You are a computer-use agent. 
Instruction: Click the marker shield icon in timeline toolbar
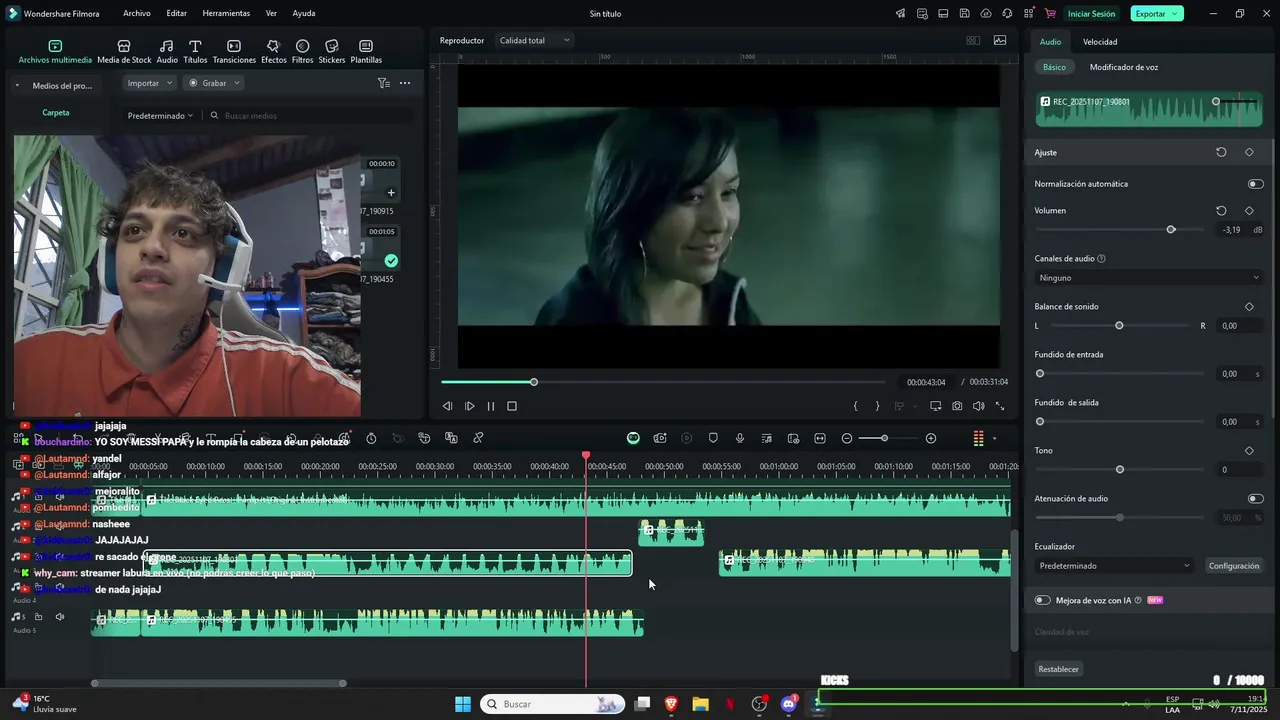713,438
